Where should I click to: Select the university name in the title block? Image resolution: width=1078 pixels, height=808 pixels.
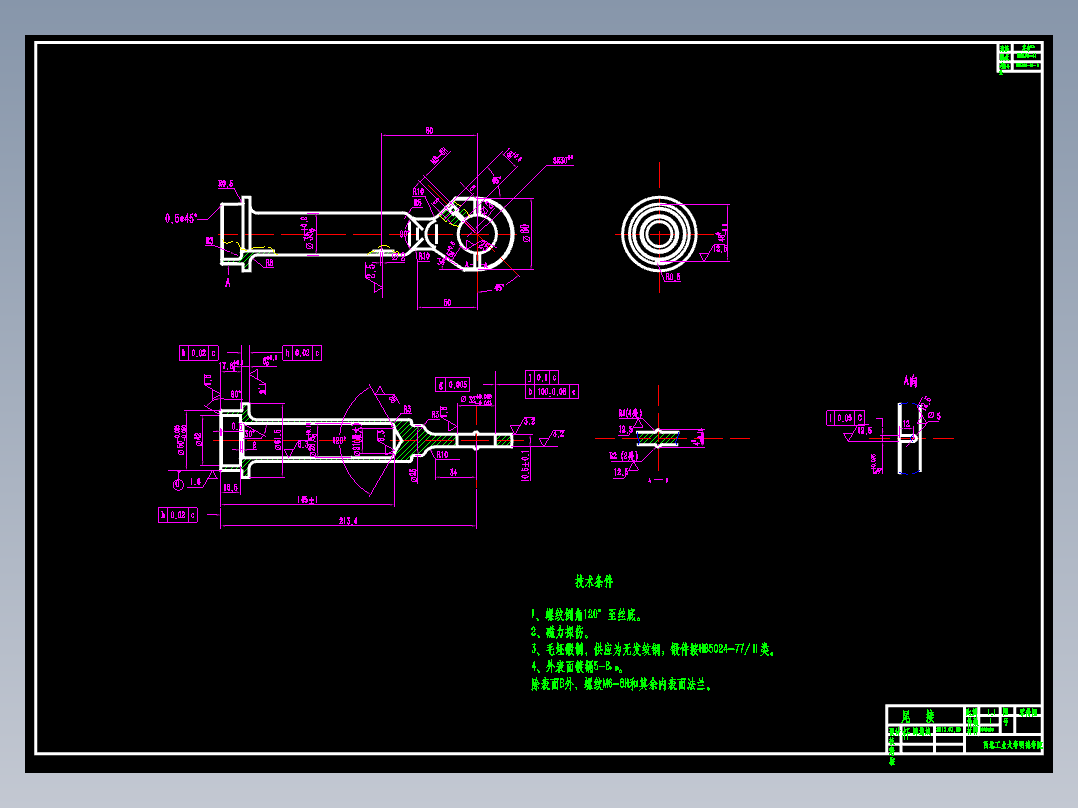[x=1013, y=745]
